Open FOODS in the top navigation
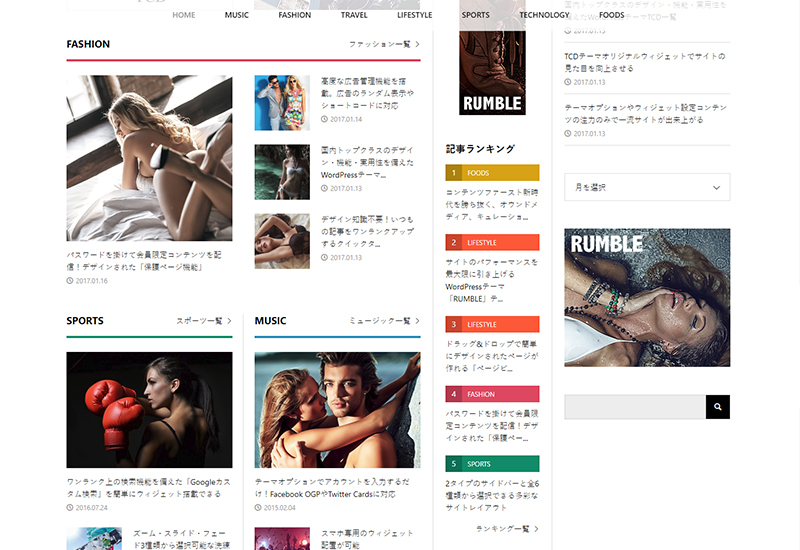 click(612, 15)
